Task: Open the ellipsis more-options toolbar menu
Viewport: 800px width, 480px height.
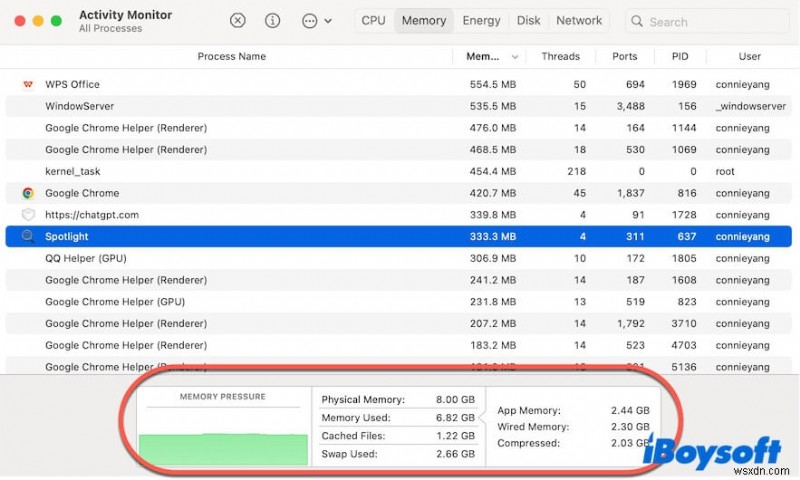Action: pyautogui.click(x=316, y=21)
